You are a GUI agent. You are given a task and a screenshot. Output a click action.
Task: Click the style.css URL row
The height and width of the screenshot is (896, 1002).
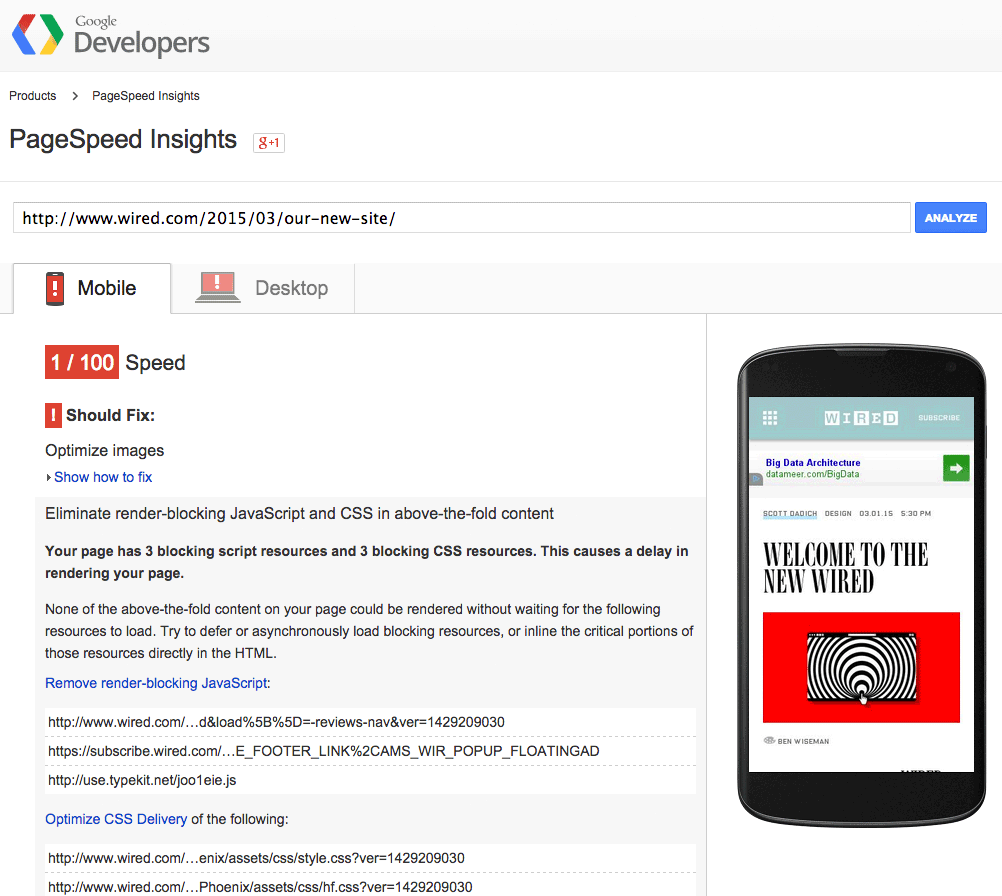point(370,858)
